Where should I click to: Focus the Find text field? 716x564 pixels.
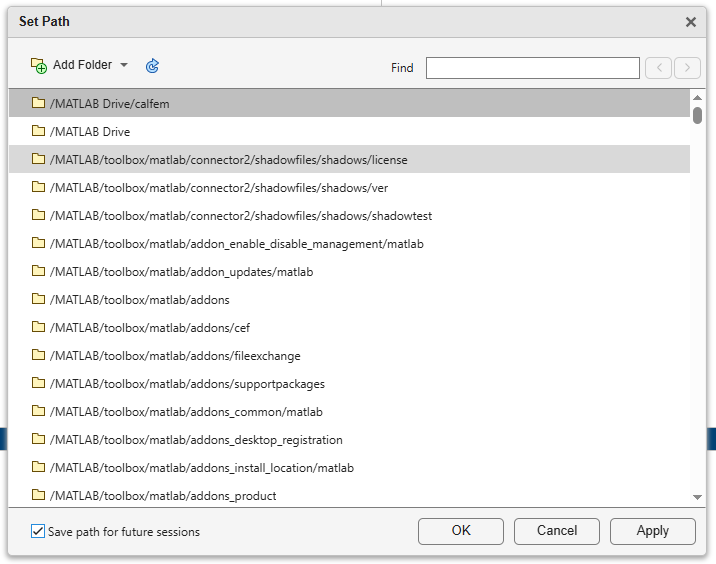click(532, 68)
